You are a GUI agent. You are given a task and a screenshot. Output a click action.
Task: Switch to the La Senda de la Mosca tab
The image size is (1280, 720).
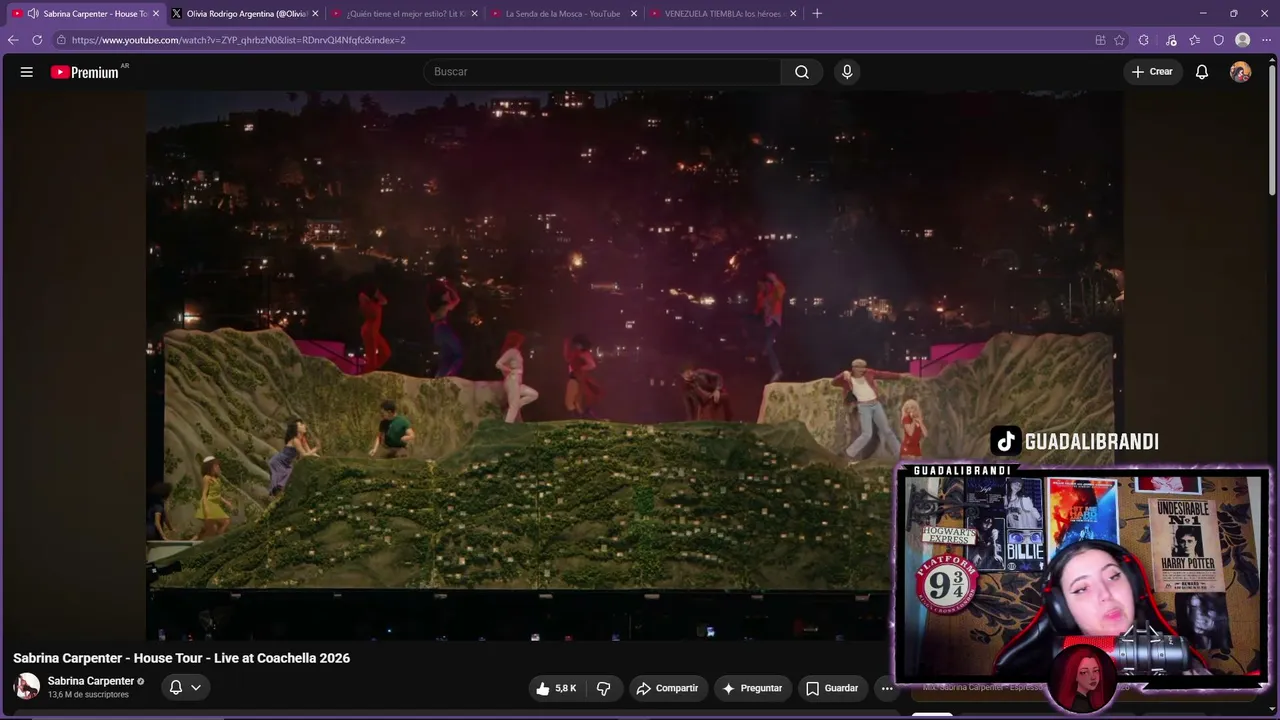click(563, 13)
